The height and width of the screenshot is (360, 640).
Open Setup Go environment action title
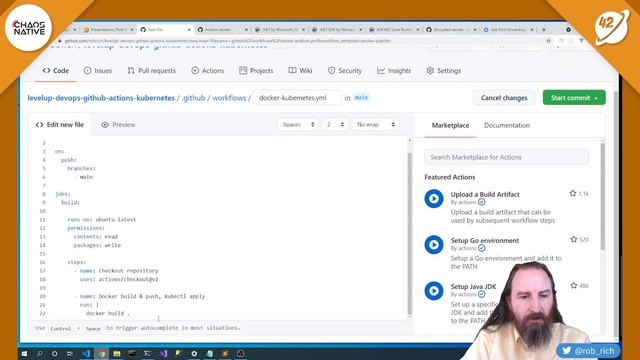tap(485, 240)
